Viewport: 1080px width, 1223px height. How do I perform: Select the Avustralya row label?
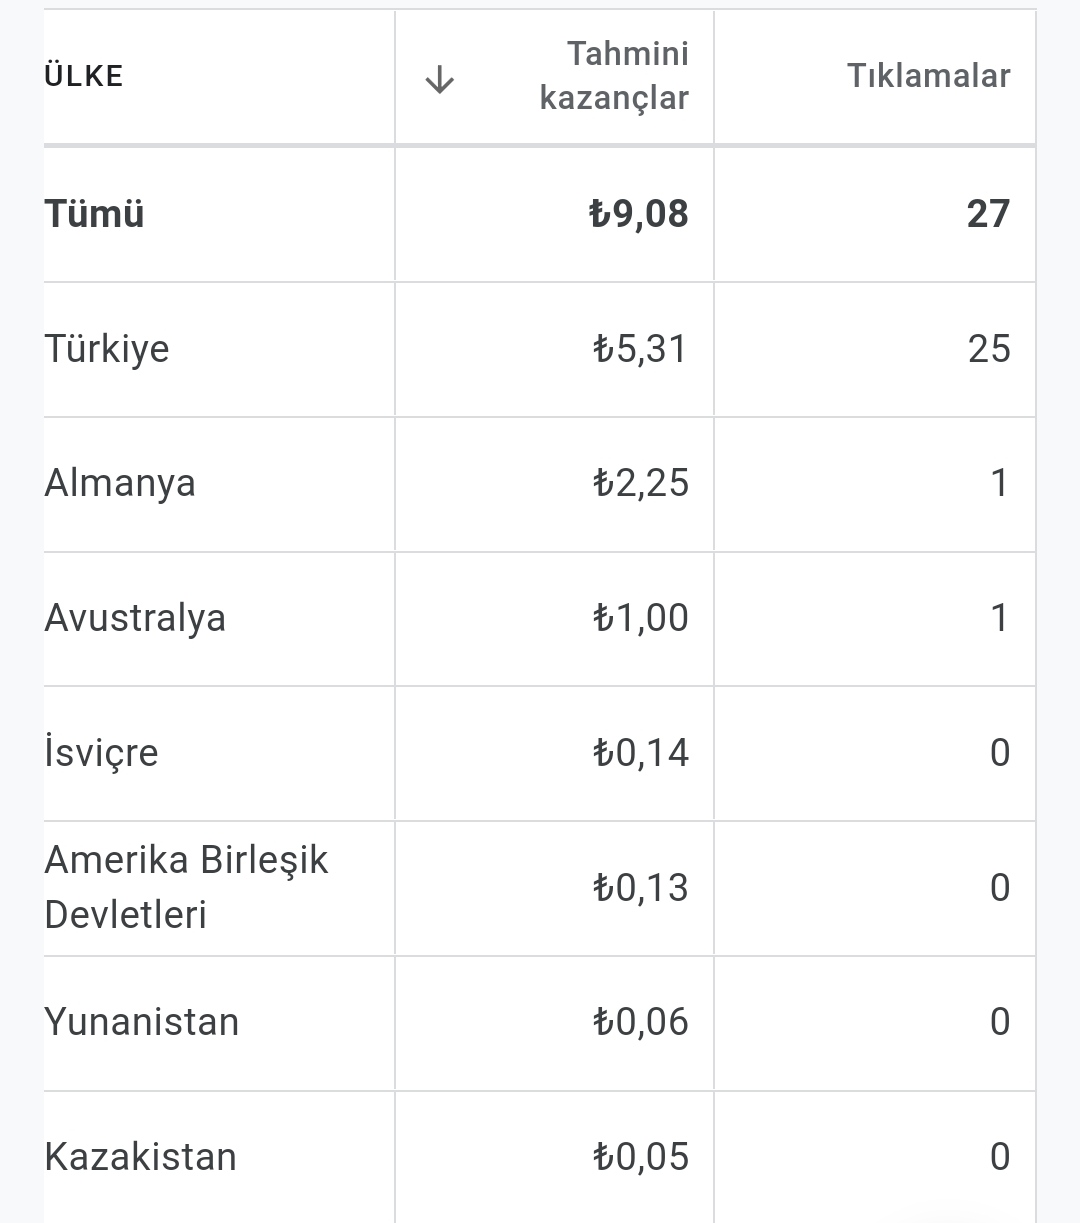[x=135, y=618]
